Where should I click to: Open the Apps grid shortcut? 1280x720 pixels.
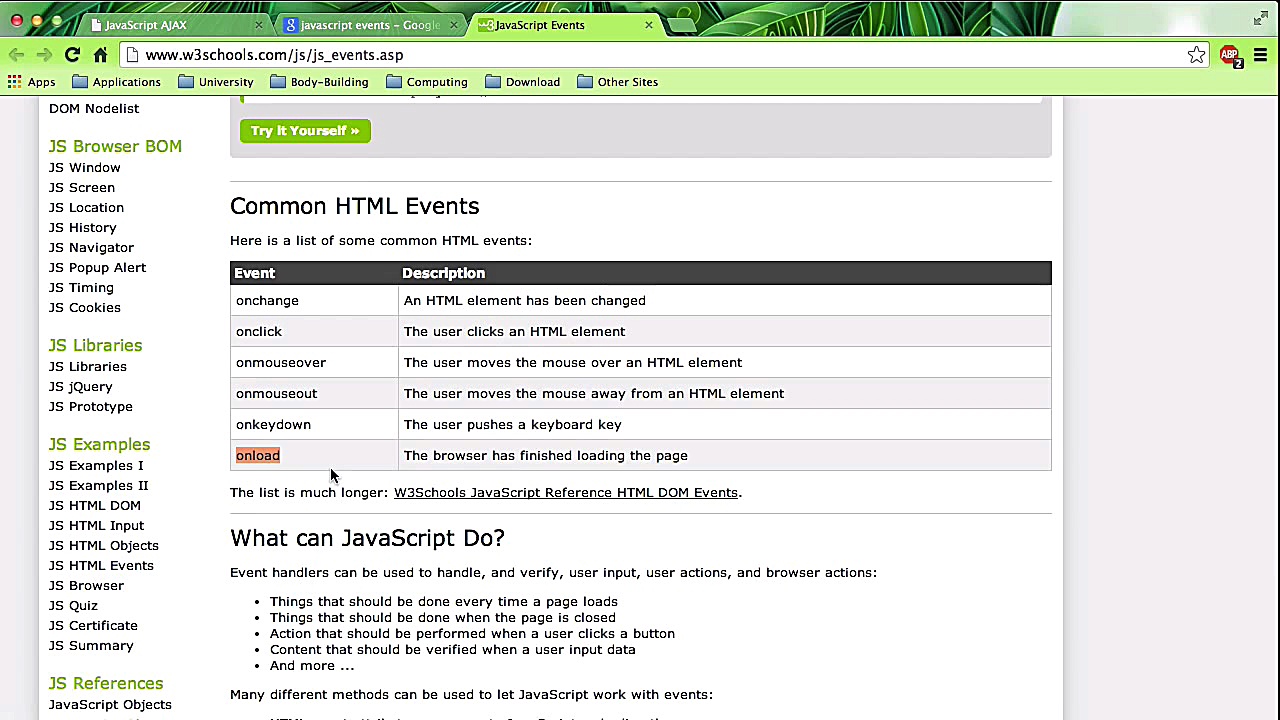[31, 82]
